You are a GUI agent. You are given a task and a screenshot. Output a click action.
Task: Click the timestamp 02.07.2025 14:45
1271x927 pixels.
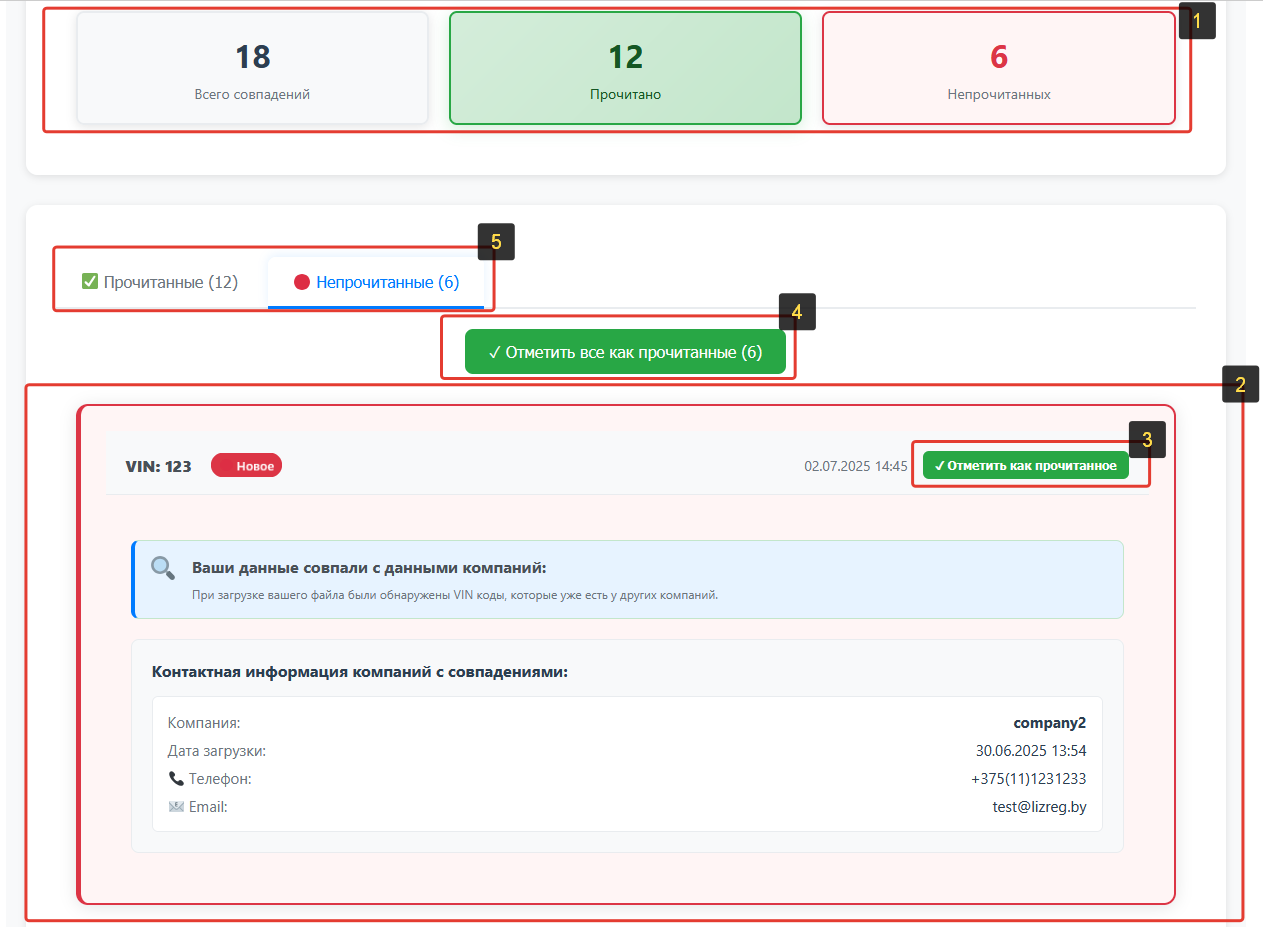(855, 466)
